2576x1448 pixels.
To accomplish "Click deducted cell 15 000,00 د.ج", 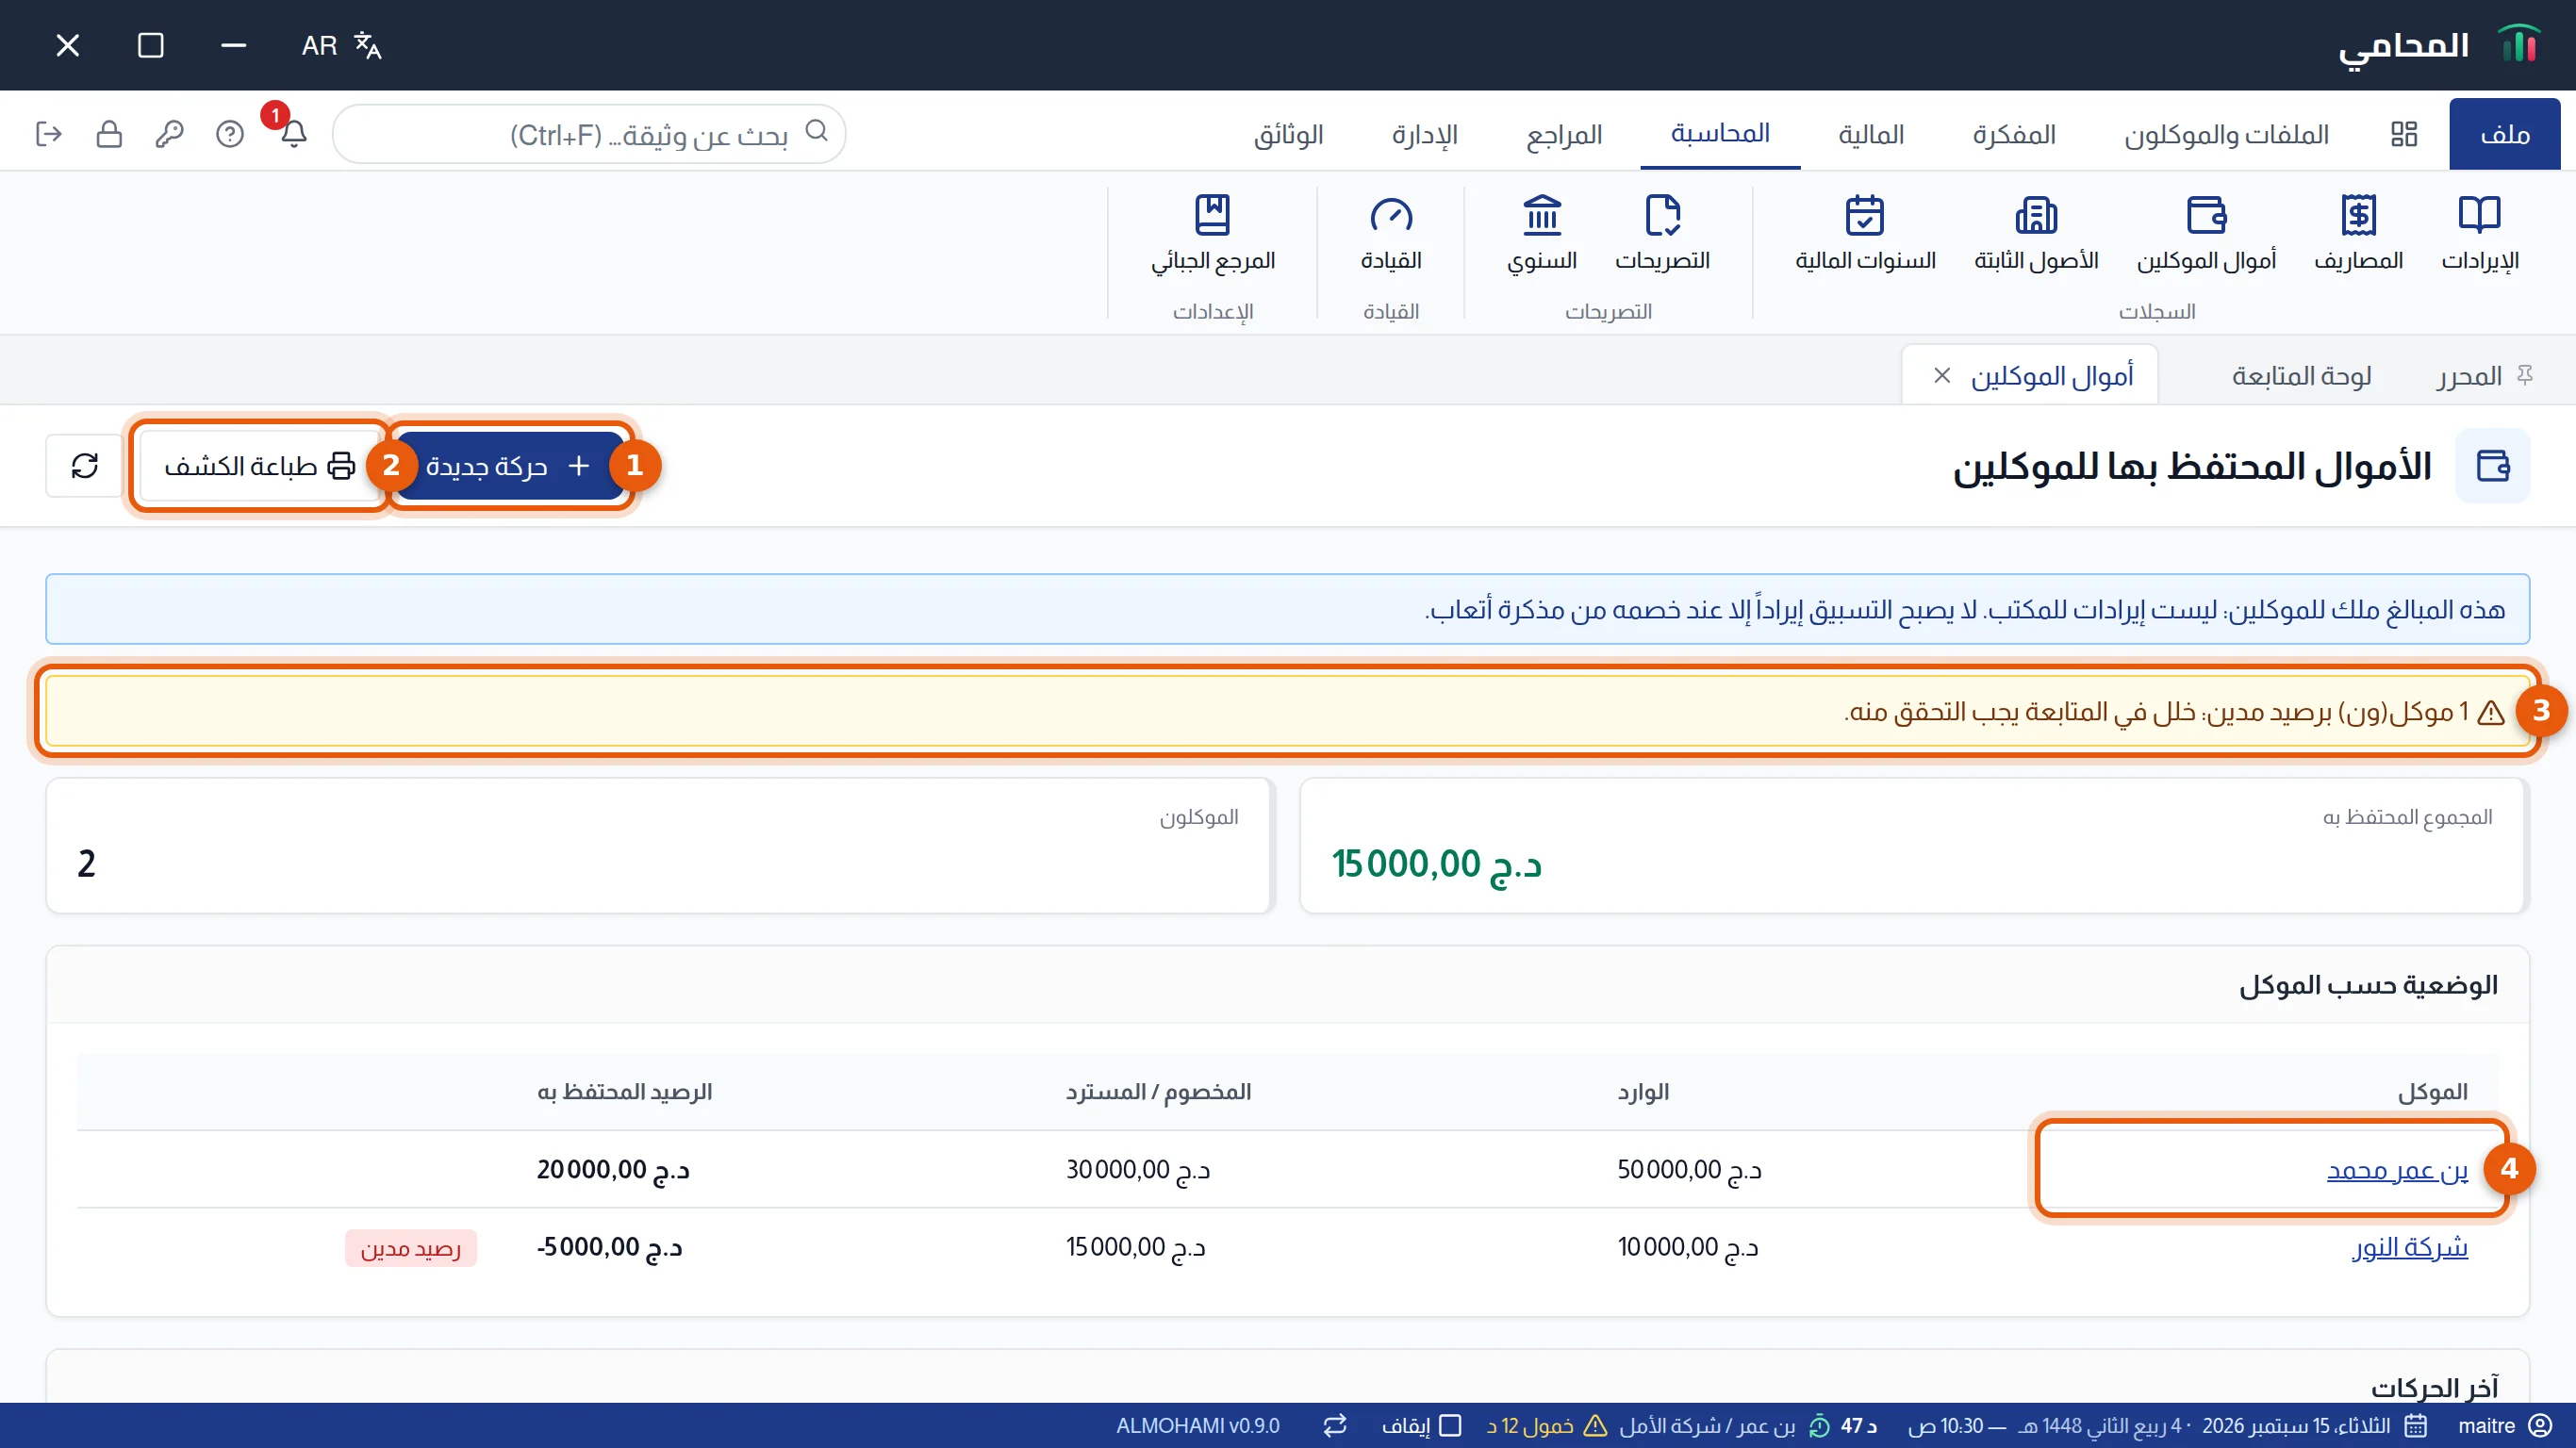I will click(x=1136, y=1247).
